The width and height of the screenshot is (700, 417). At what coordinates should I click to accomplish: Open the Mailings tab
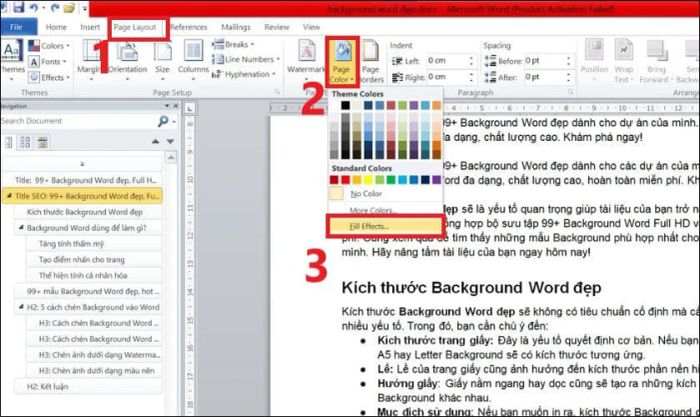[237, 27]
